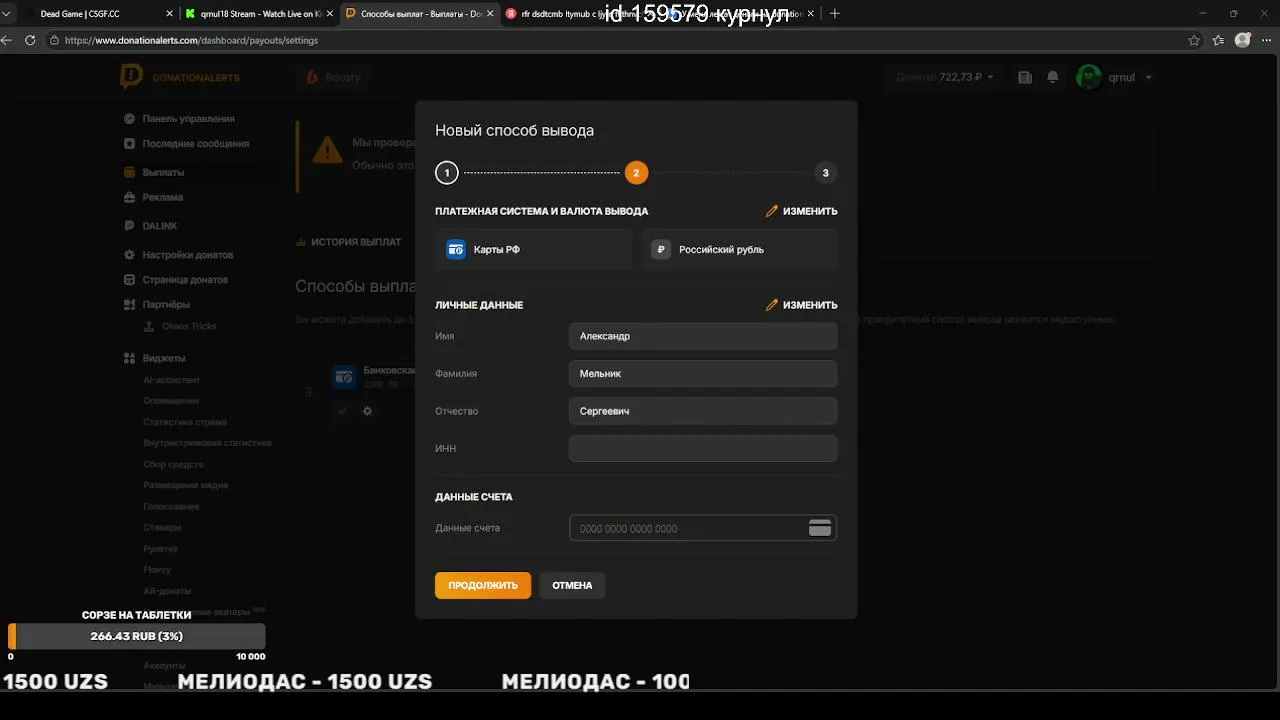
Task: Click the orange step 2 circle
Action: 636,173
